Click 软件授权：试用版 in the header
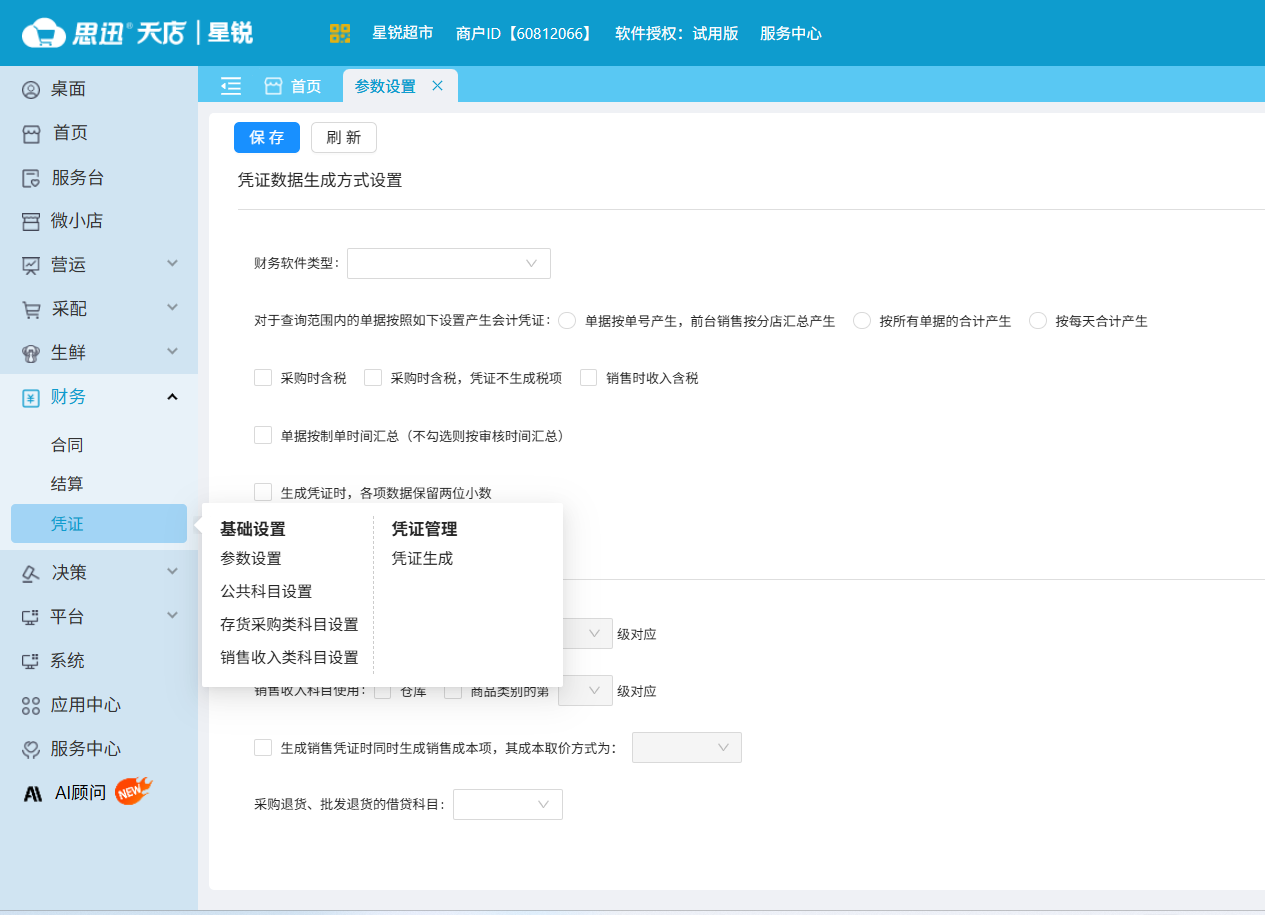Screen dimensions: 1265x915 click(x=677, y=33)
